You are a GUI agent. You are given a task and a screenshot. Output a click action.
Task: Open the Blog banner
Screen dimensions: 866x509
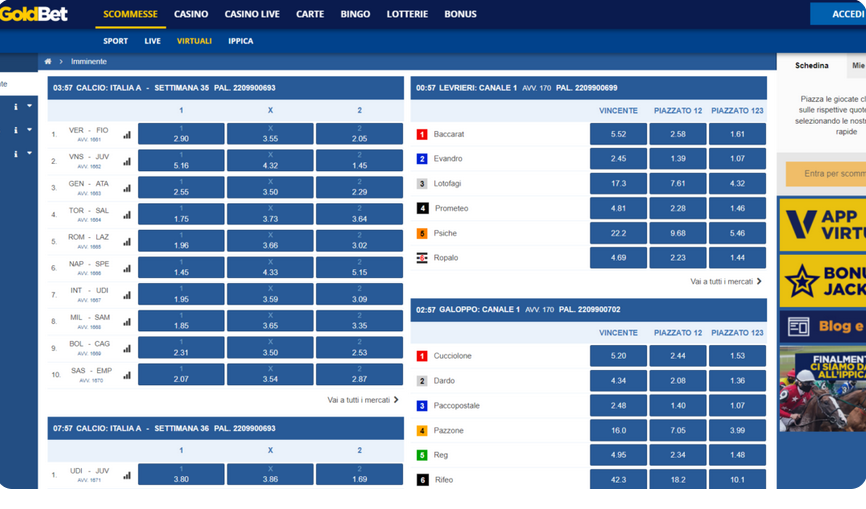(822, 327)
